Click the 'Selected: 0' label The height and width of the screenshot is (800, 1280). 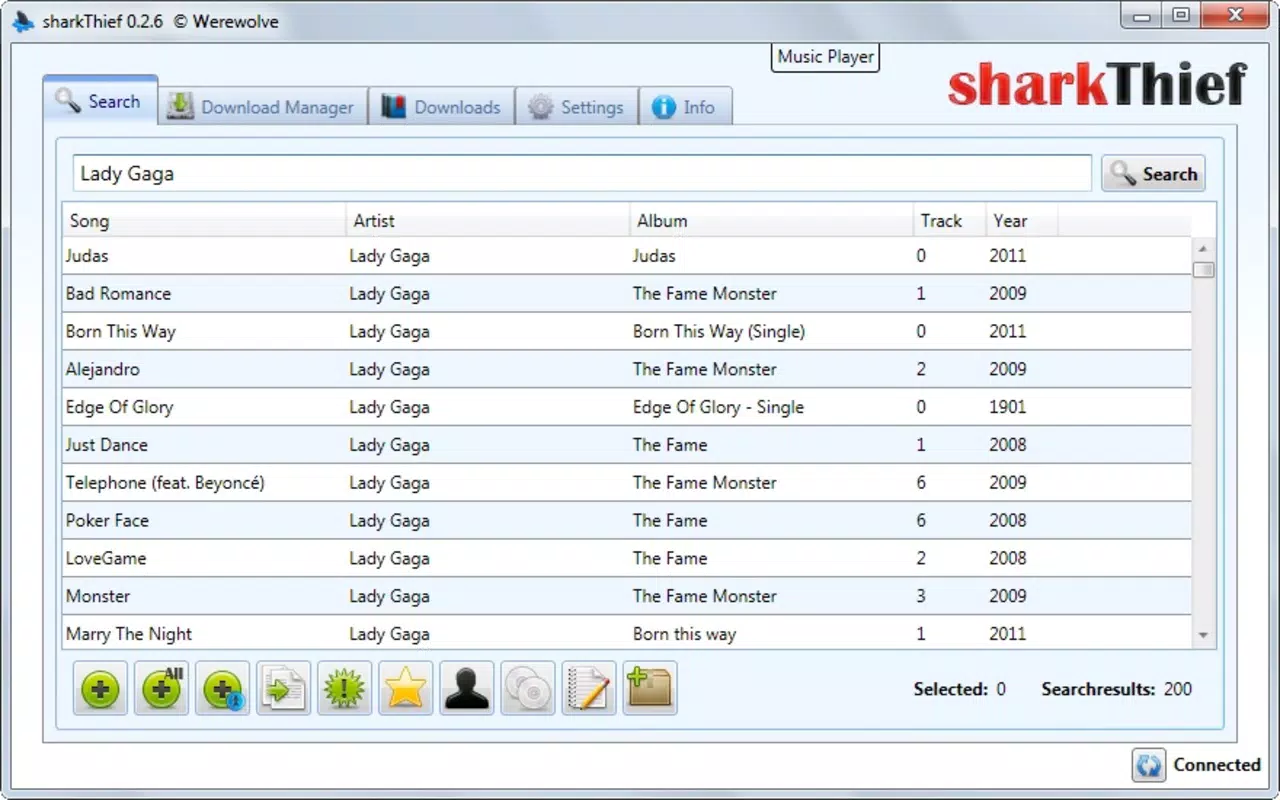coord(959,689)
